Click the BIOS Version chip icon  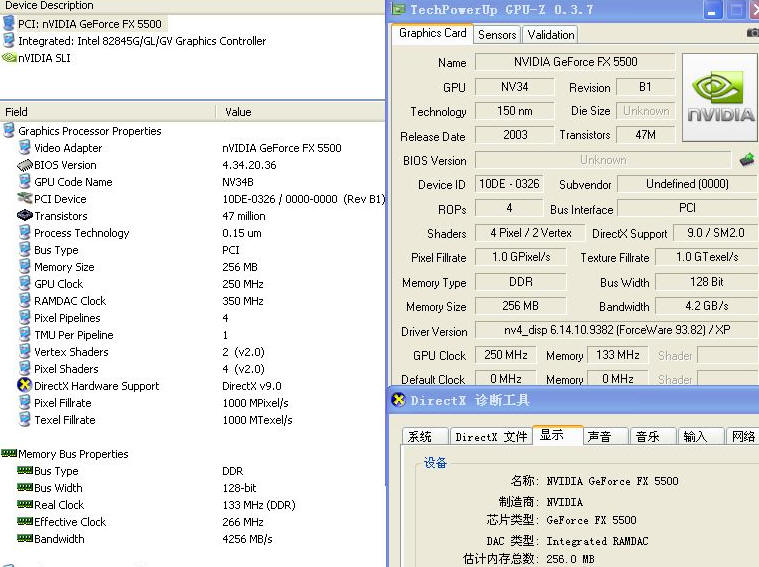click(x=25, y=165)
